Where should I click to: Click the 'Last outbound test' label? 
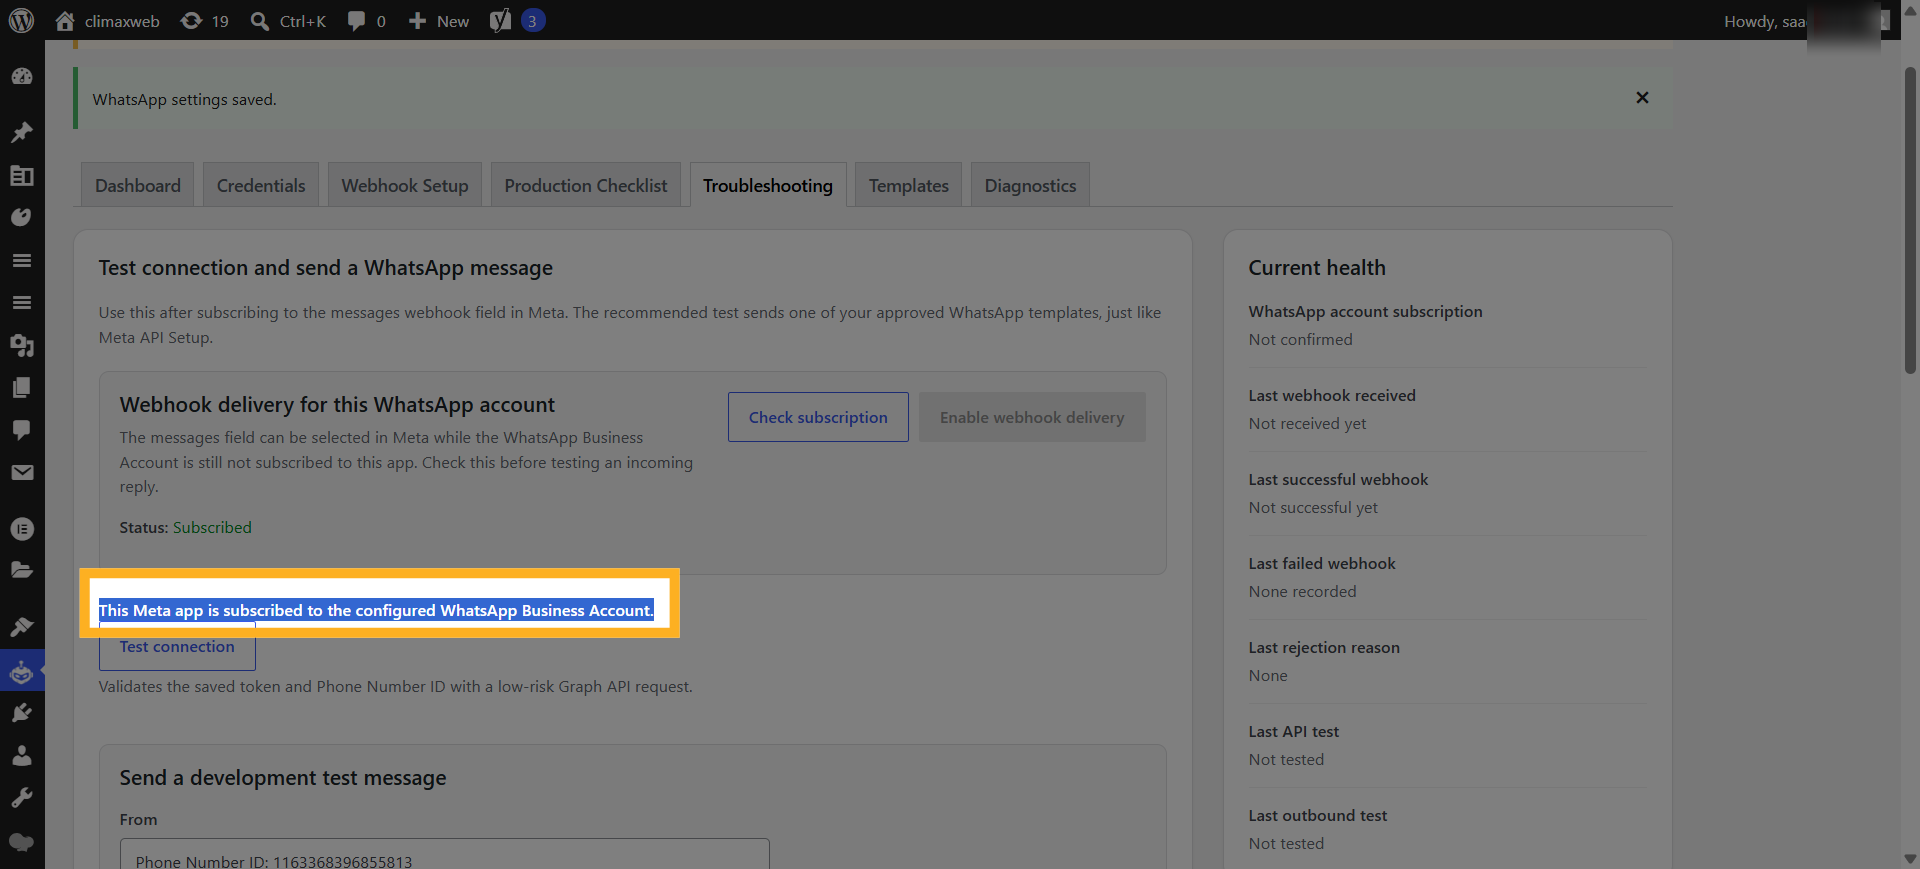point(1317,815)
